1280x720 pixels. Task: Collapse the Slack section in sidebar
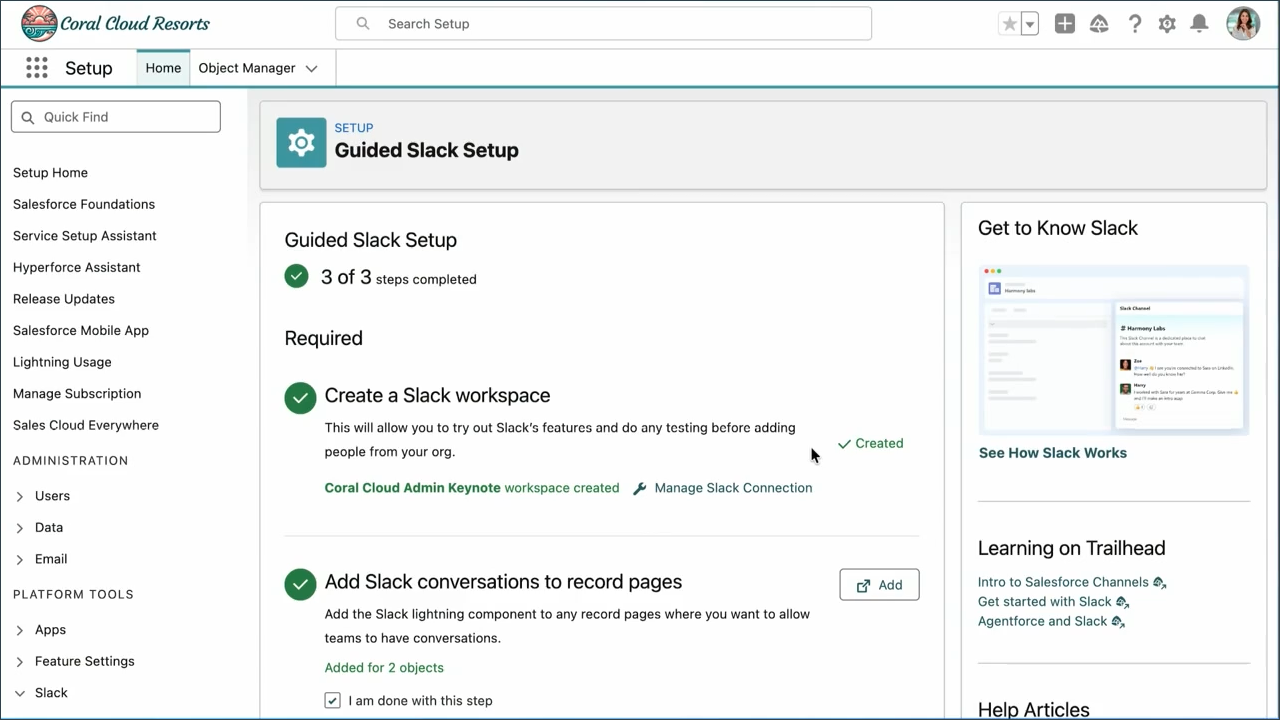pos(20,693)
